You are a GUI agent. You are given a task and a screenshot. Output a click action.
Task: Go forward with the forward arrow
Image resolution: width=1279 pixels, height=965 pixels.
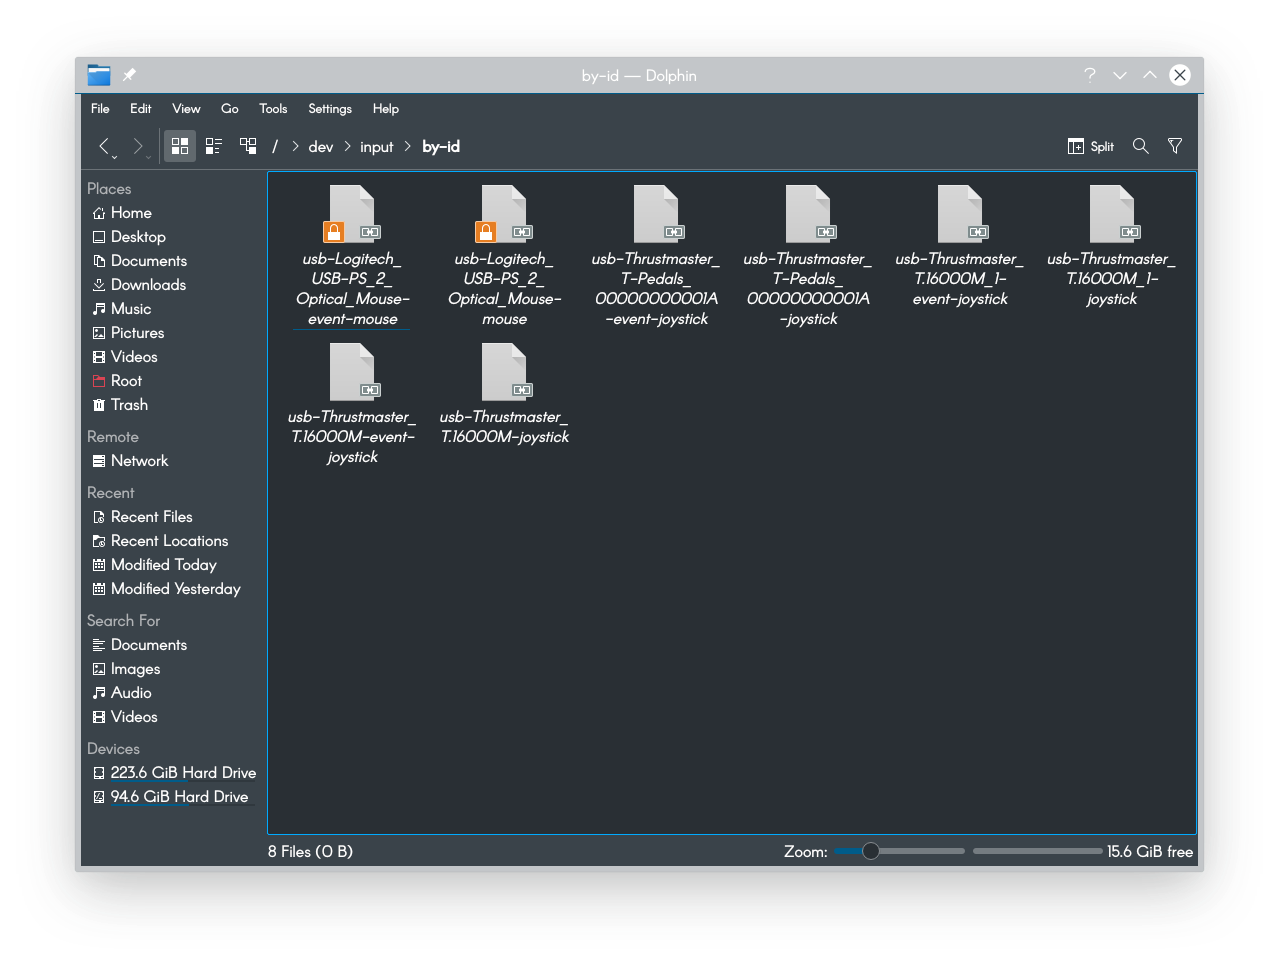pyautogui.click(x=138, y=146)
